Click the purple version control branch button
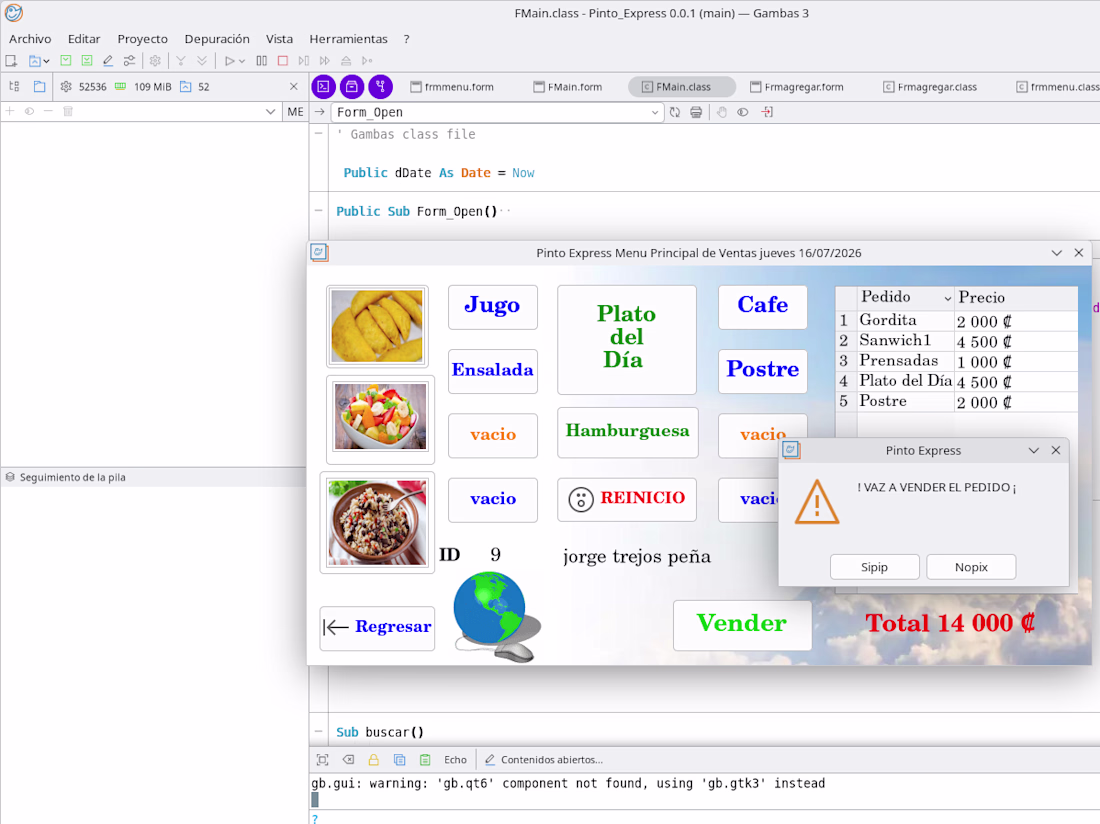This screenshot has width=1100, height=824. pyautogui.click(x=380, y=86)
